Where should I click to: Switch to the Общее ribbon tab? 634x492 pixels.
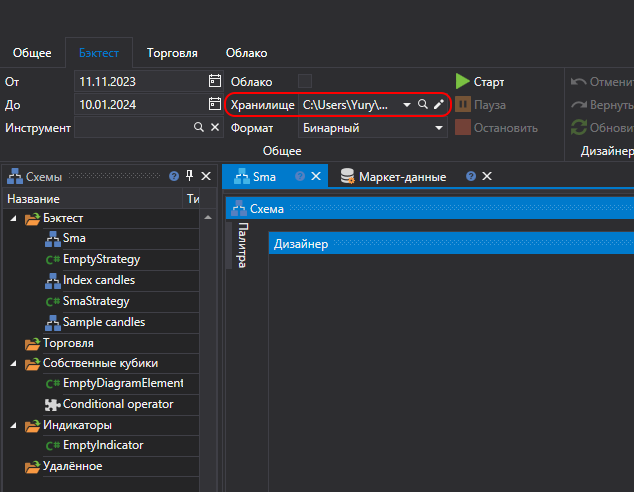point(32,53)
